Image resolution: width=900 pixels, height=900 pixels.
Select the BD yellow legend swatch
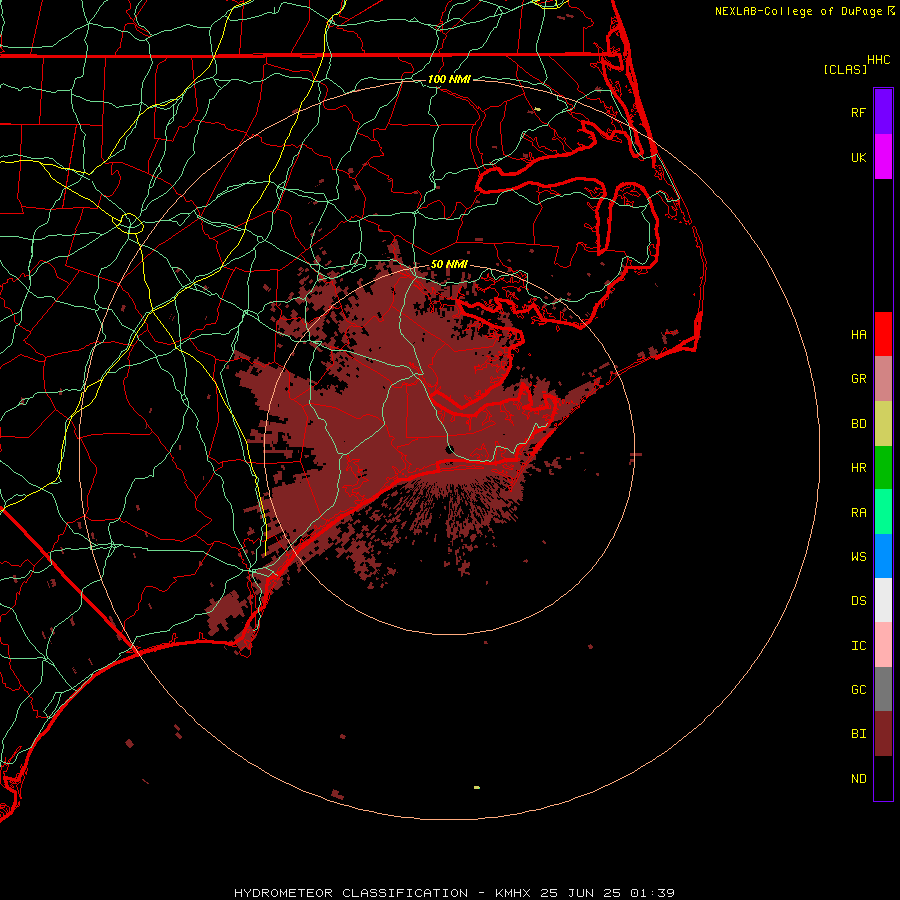click(x=883, y=424)
